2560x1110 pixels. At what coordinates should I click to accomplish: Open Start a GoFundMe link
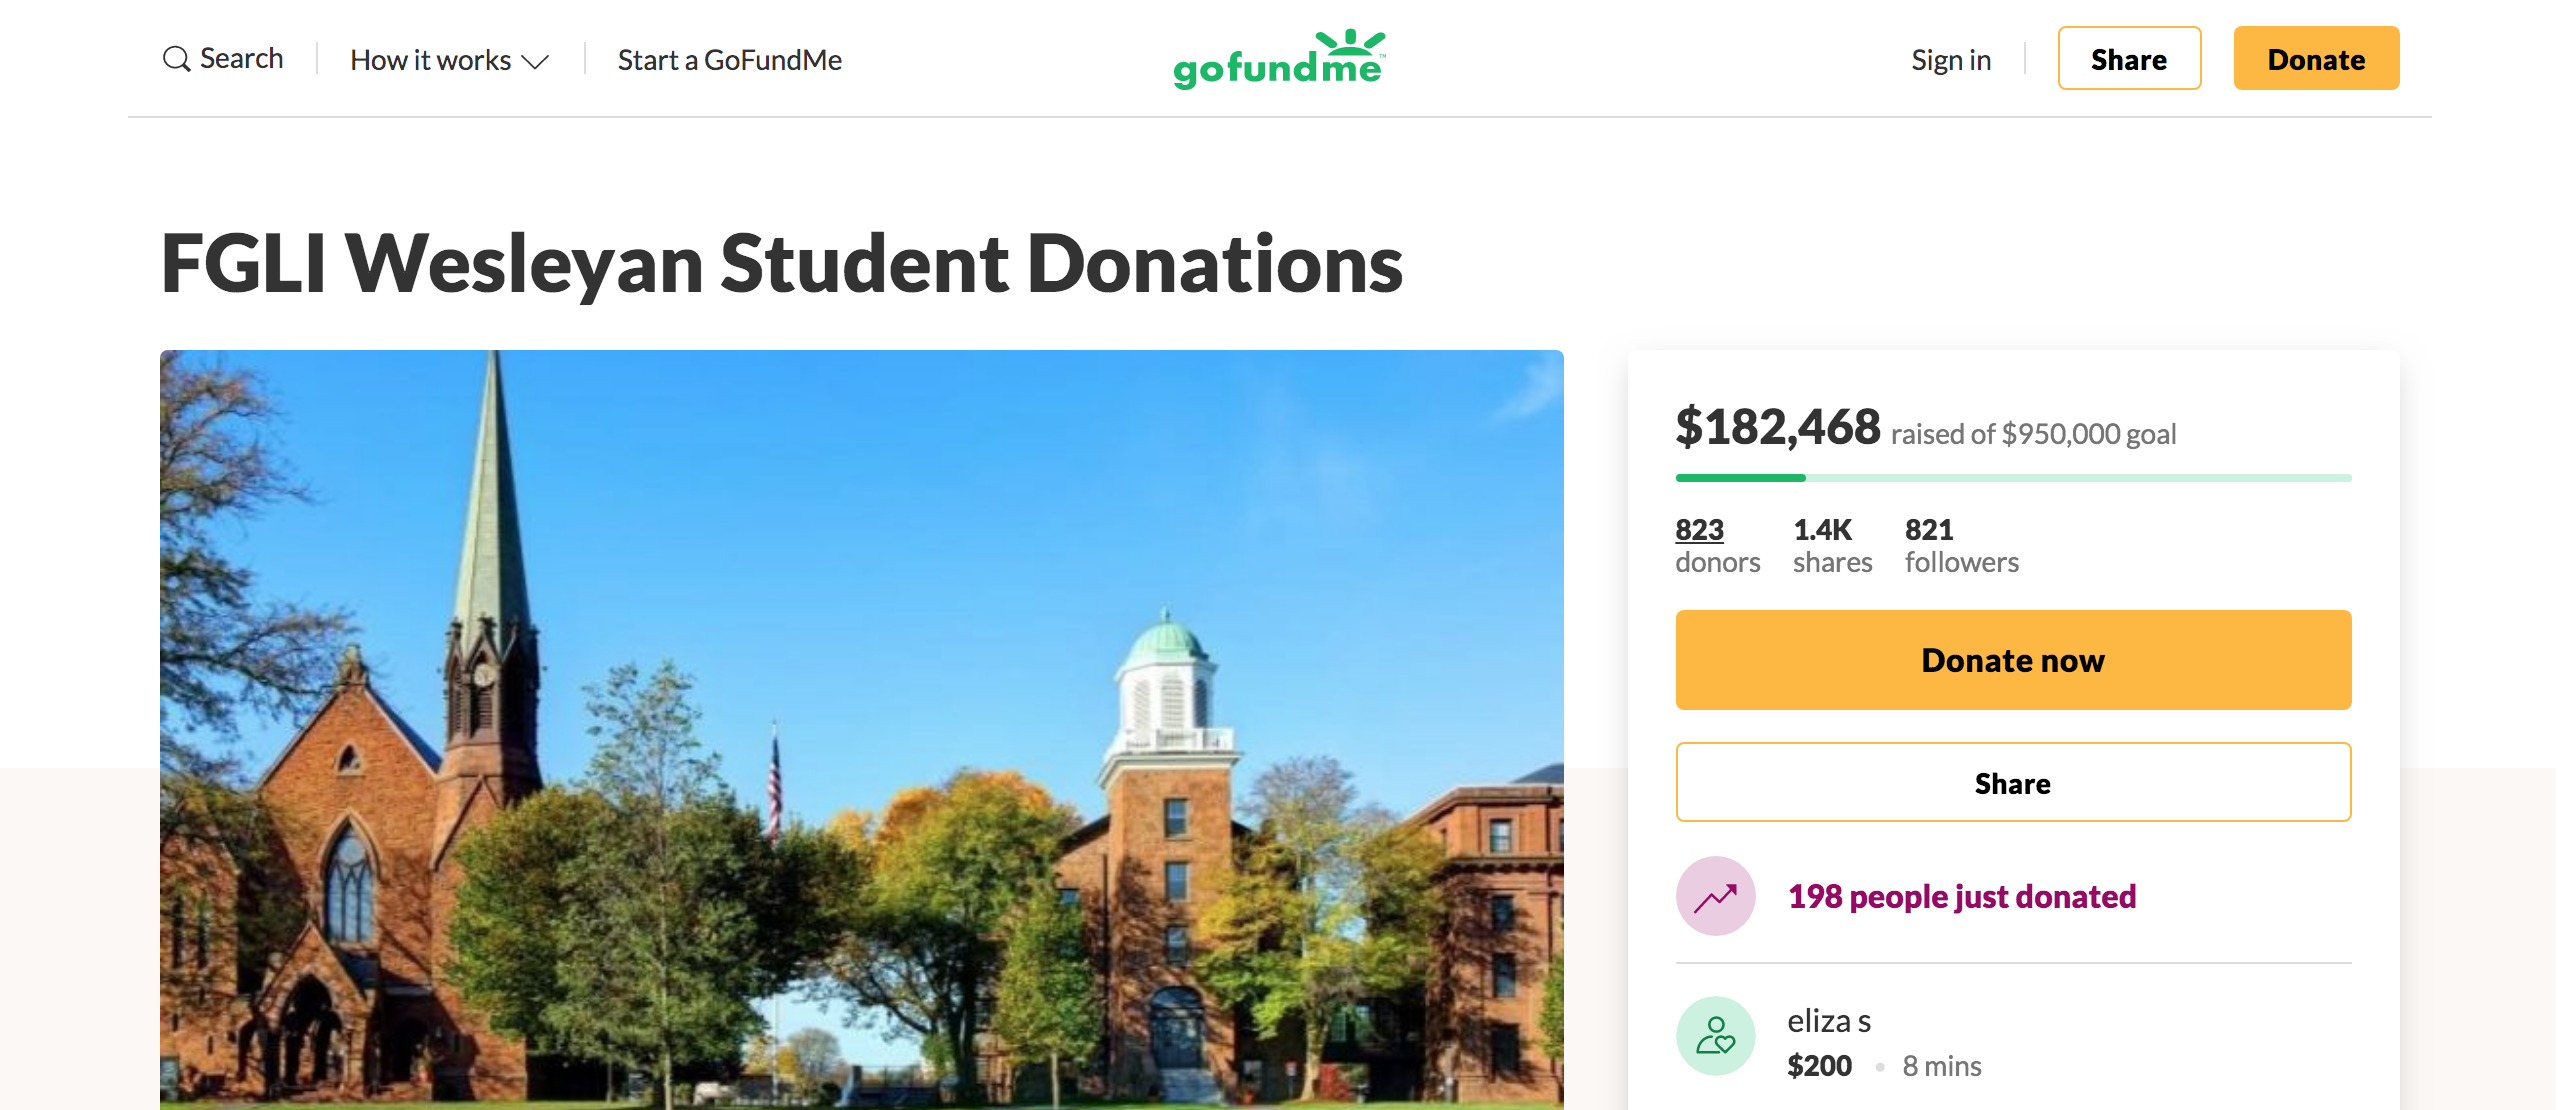click(730, 60)
